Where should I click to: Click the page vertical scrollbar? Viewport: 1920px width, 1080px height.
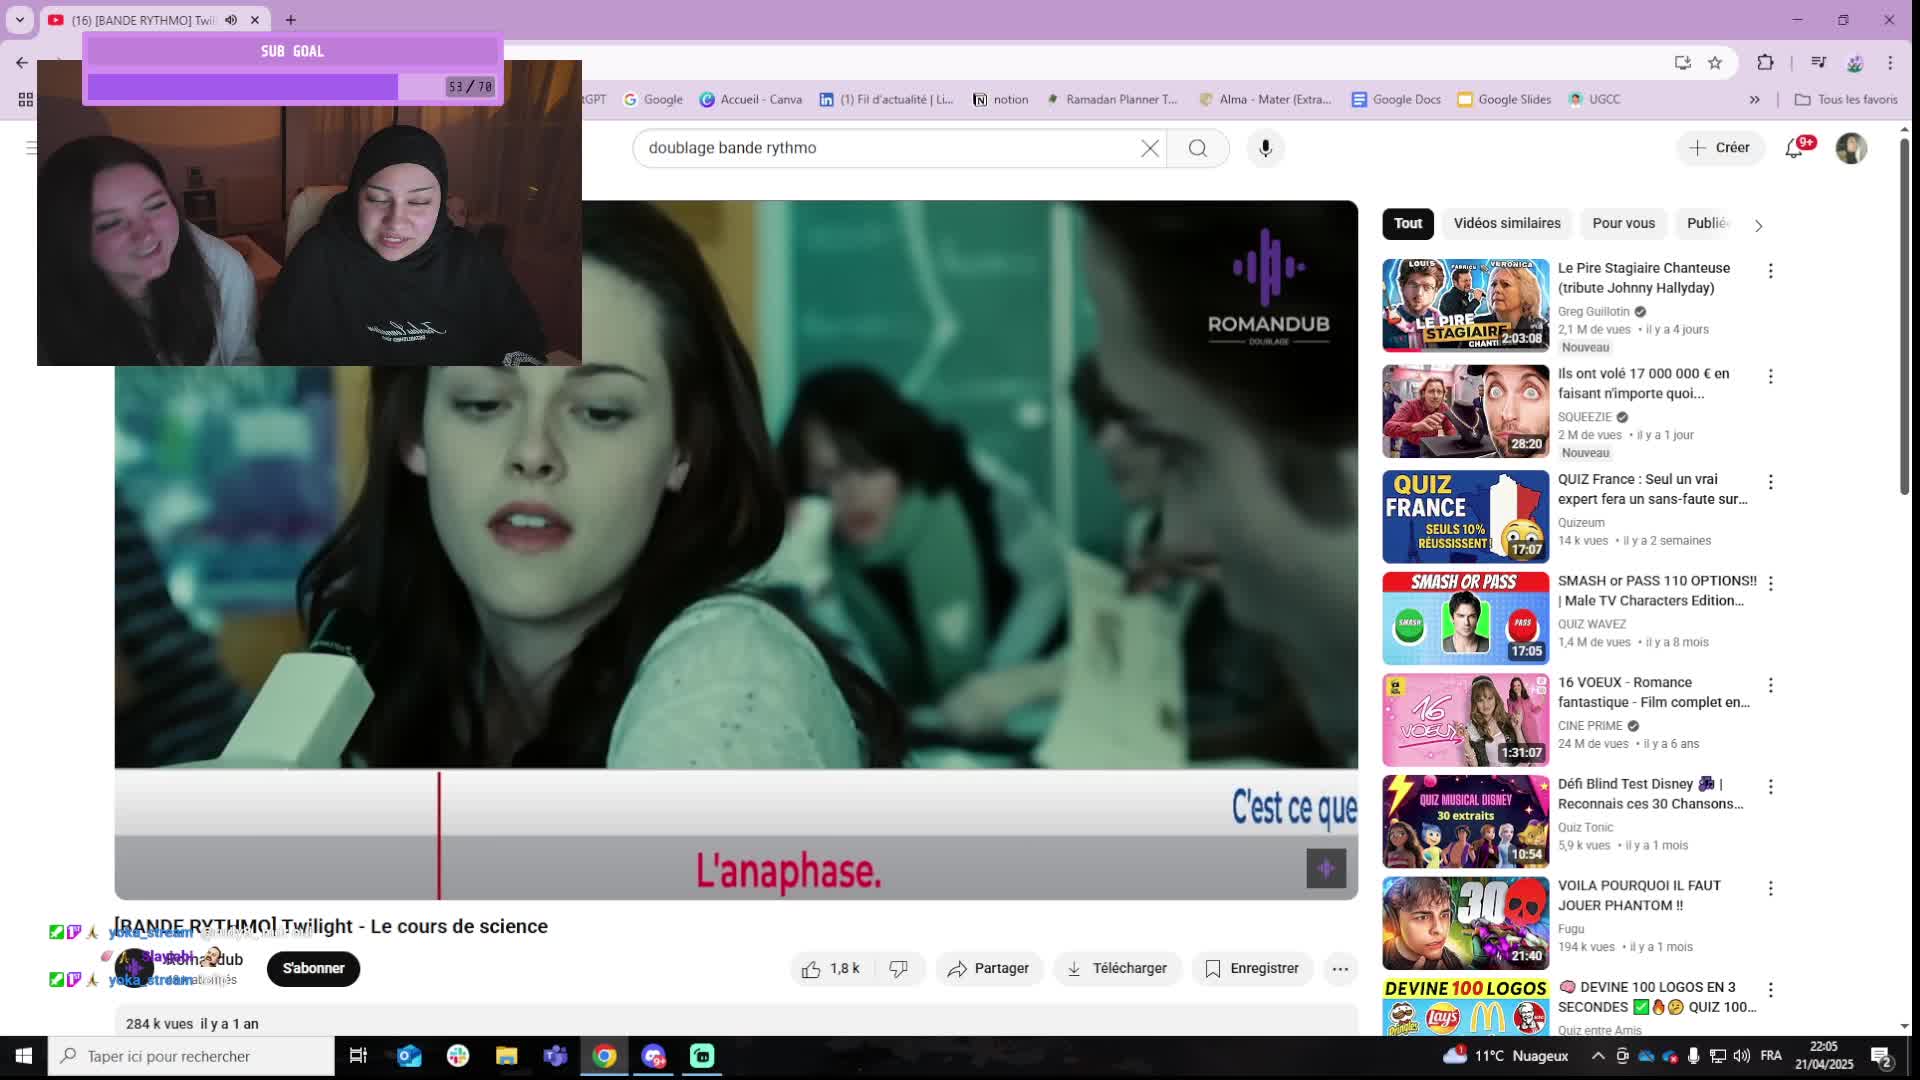coord(1904,315)
